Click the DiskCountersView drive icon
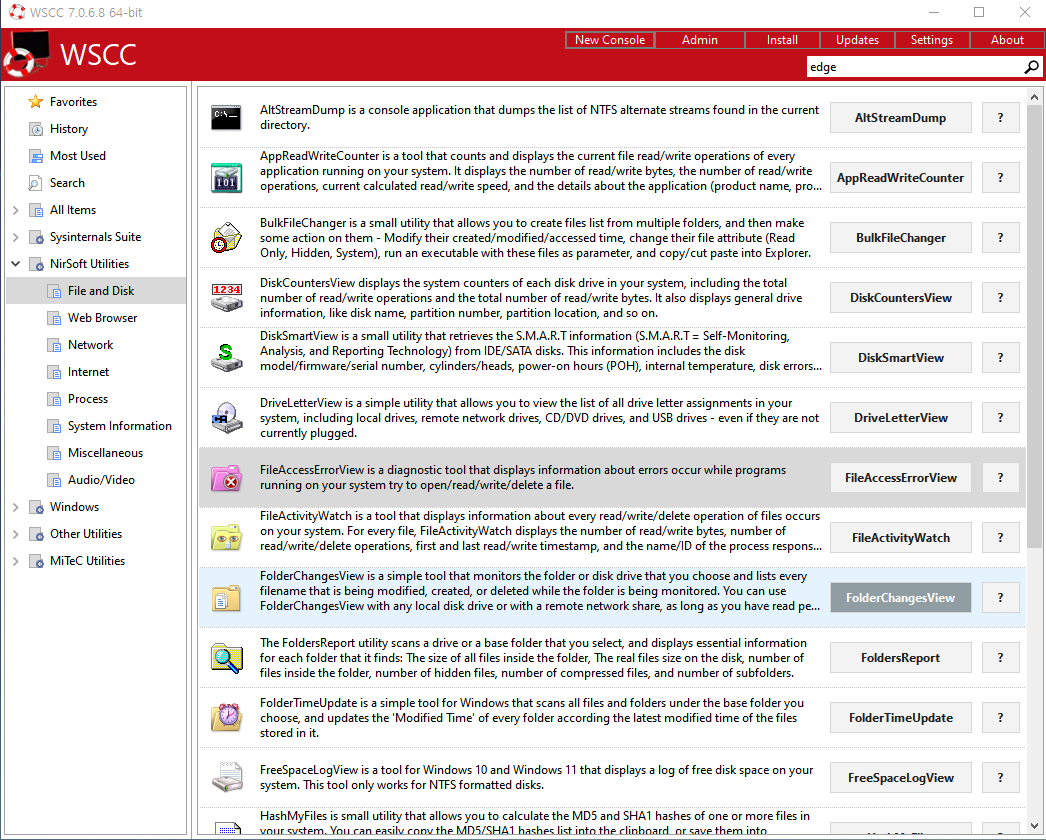1046x840 pixels. click(227, 298)
